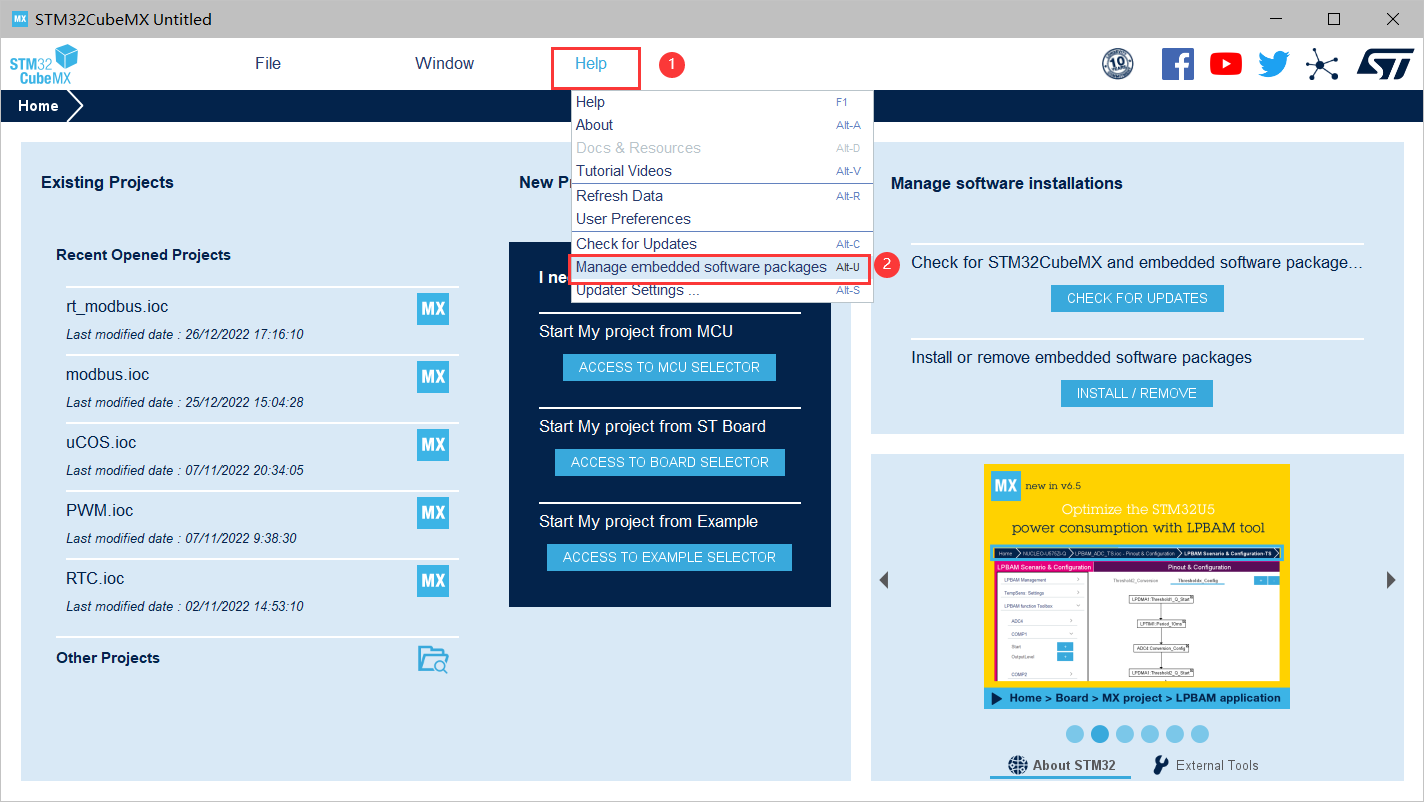Select the first carousel dot
The height and width of the screenshot is (802, 1424).
[x=1075, y=734]
